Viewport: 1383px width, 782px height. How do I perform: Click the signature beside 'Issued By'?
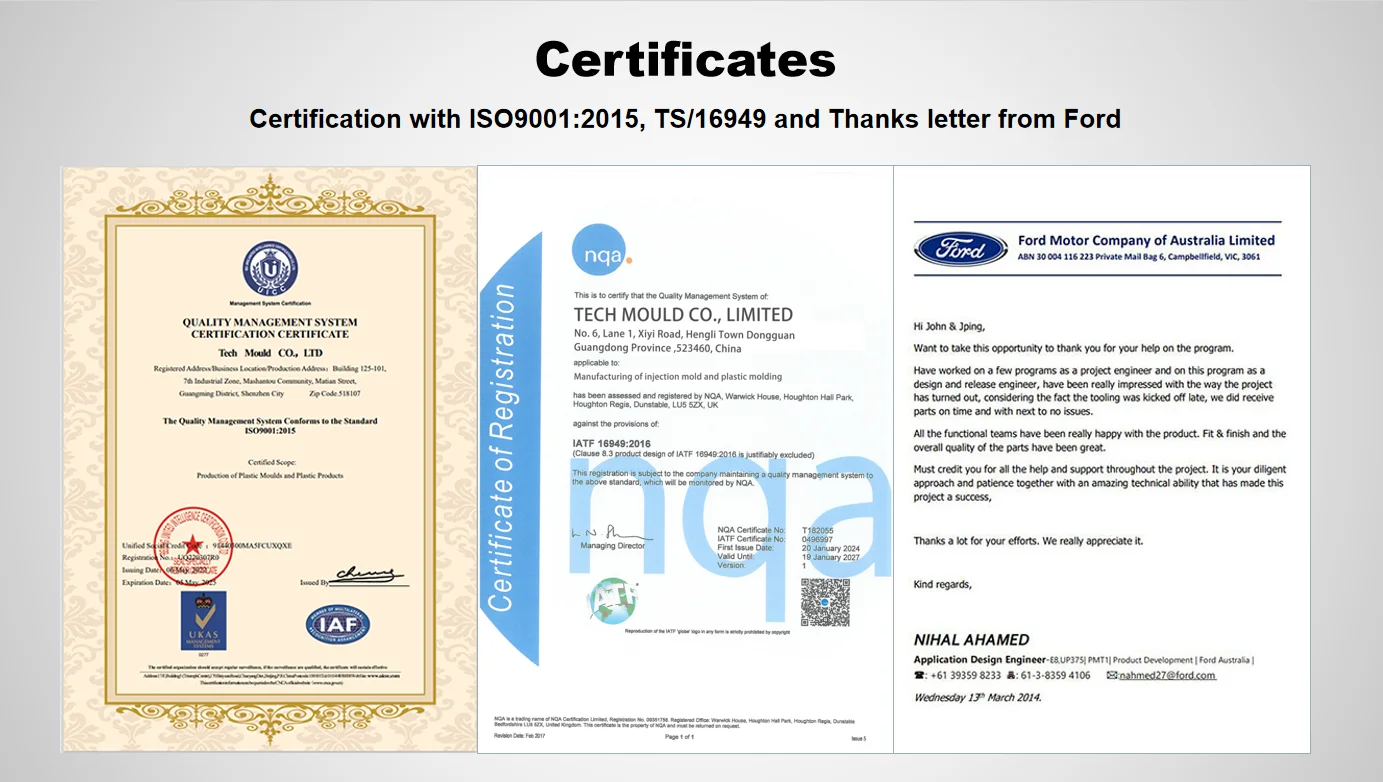(367, 575)
